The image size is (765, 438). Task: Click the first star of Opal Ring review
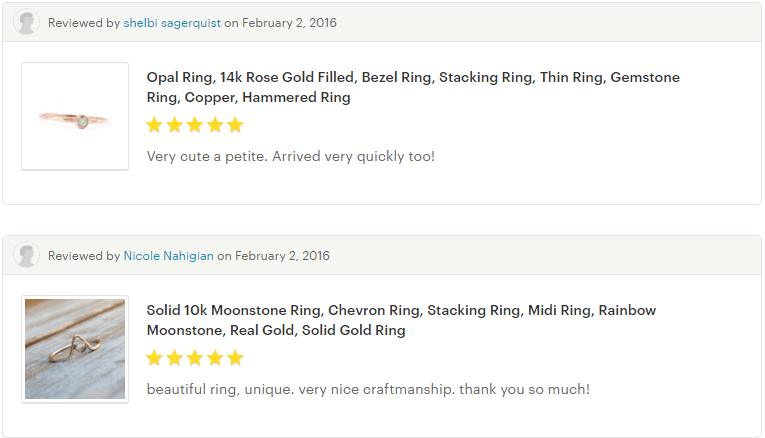coord(154,125)
